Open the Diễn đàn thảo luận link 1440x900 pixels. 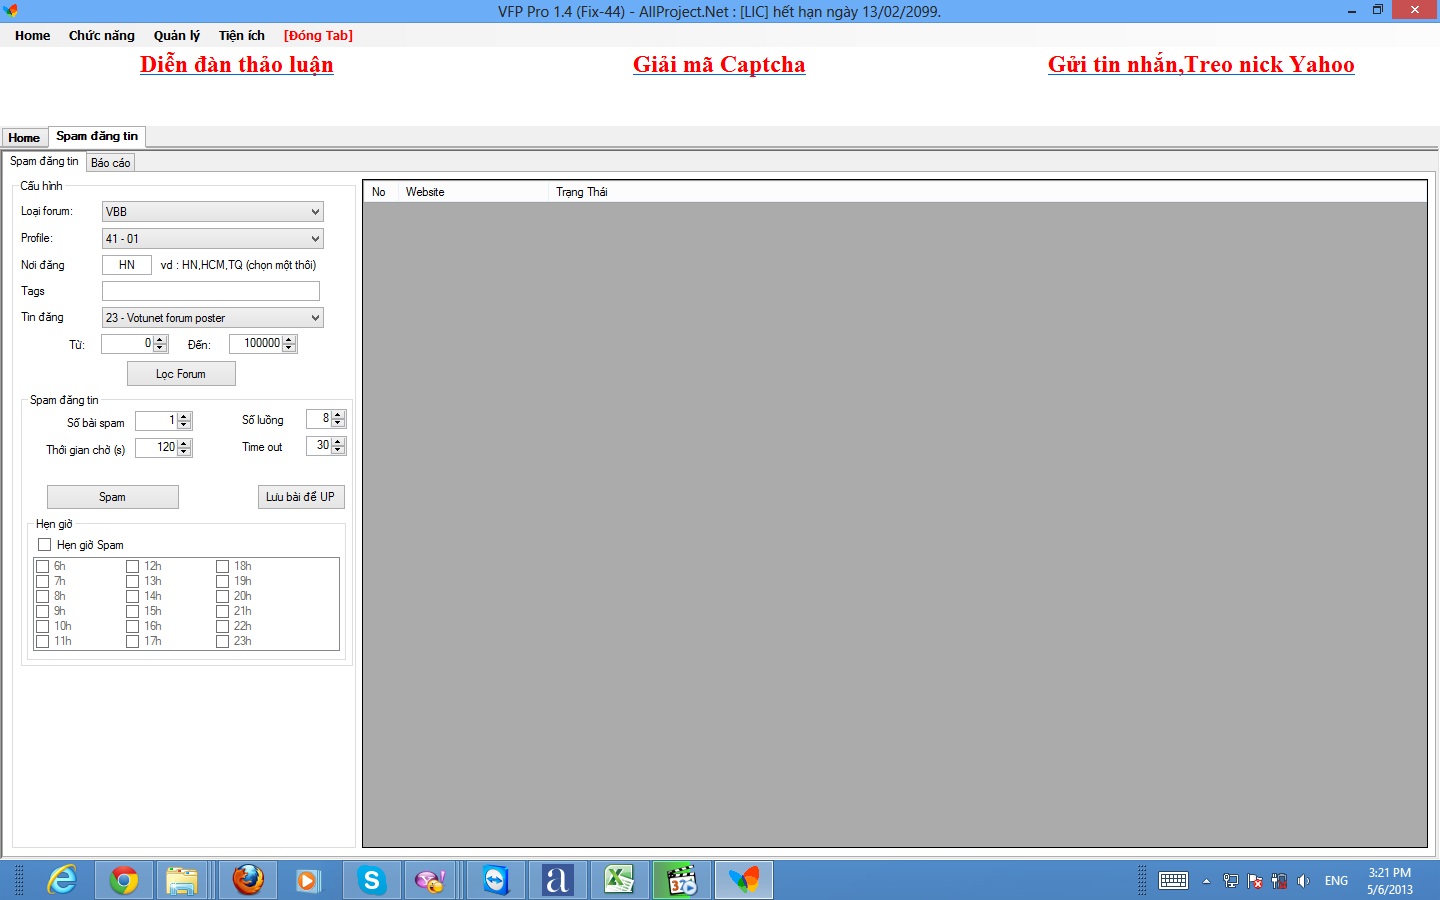coord(237,65)
